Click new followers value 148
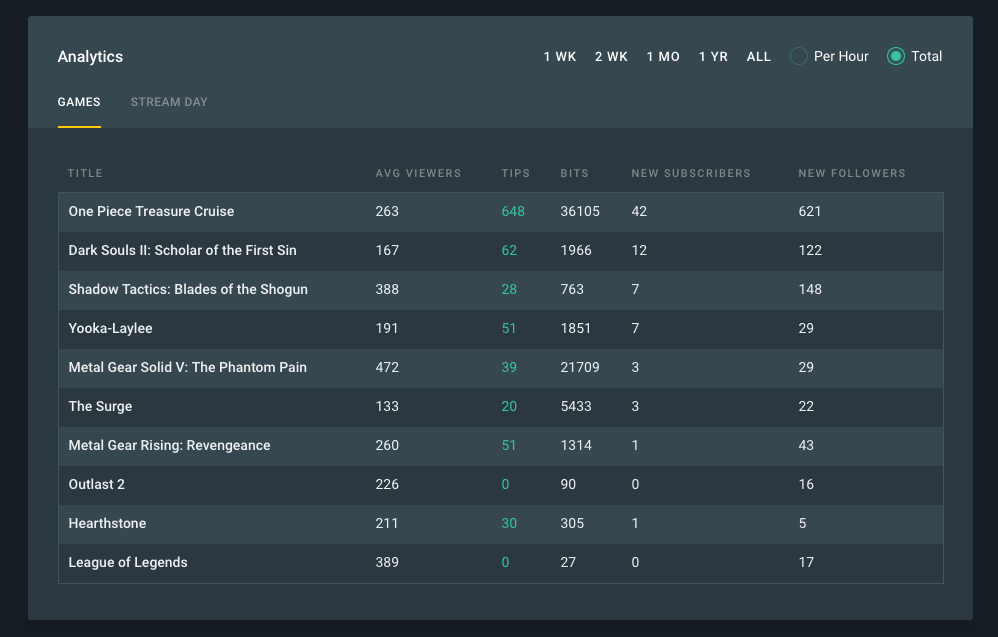 tap(810, 289)
